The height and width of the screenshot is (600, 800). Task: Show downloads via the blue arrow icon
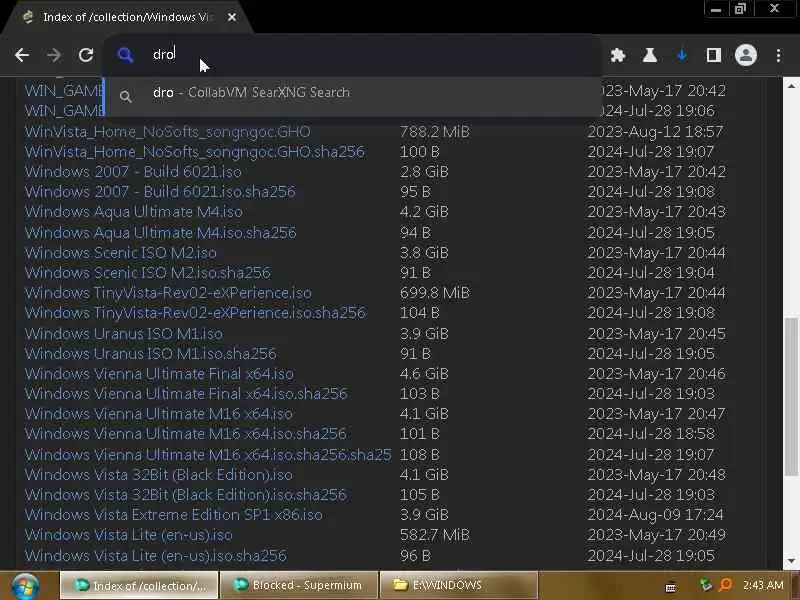(682, 55)
